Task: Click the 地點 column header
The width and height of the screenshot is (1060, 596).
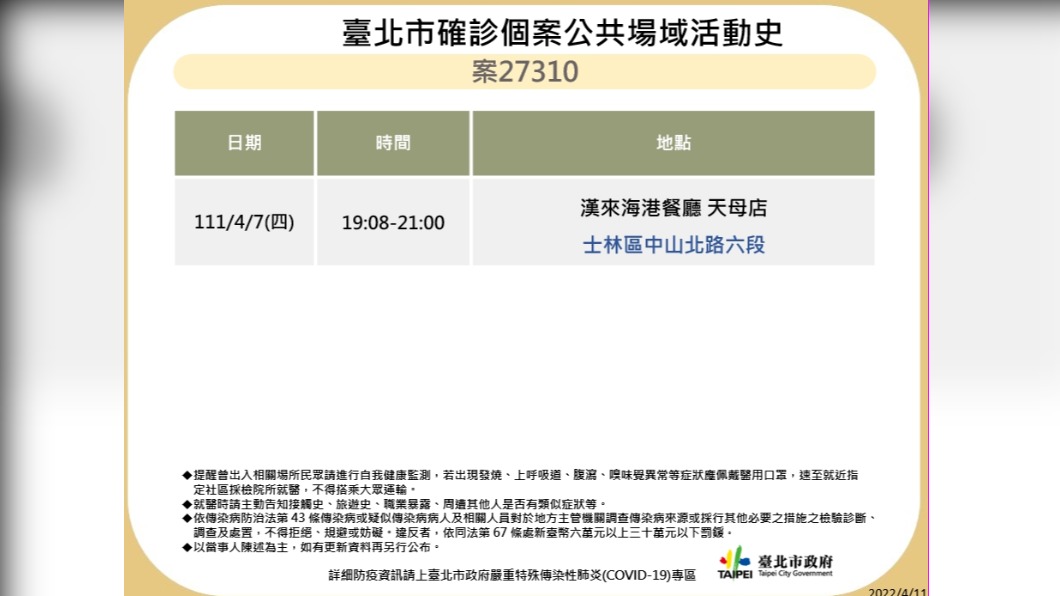Action: pos(673,143)
